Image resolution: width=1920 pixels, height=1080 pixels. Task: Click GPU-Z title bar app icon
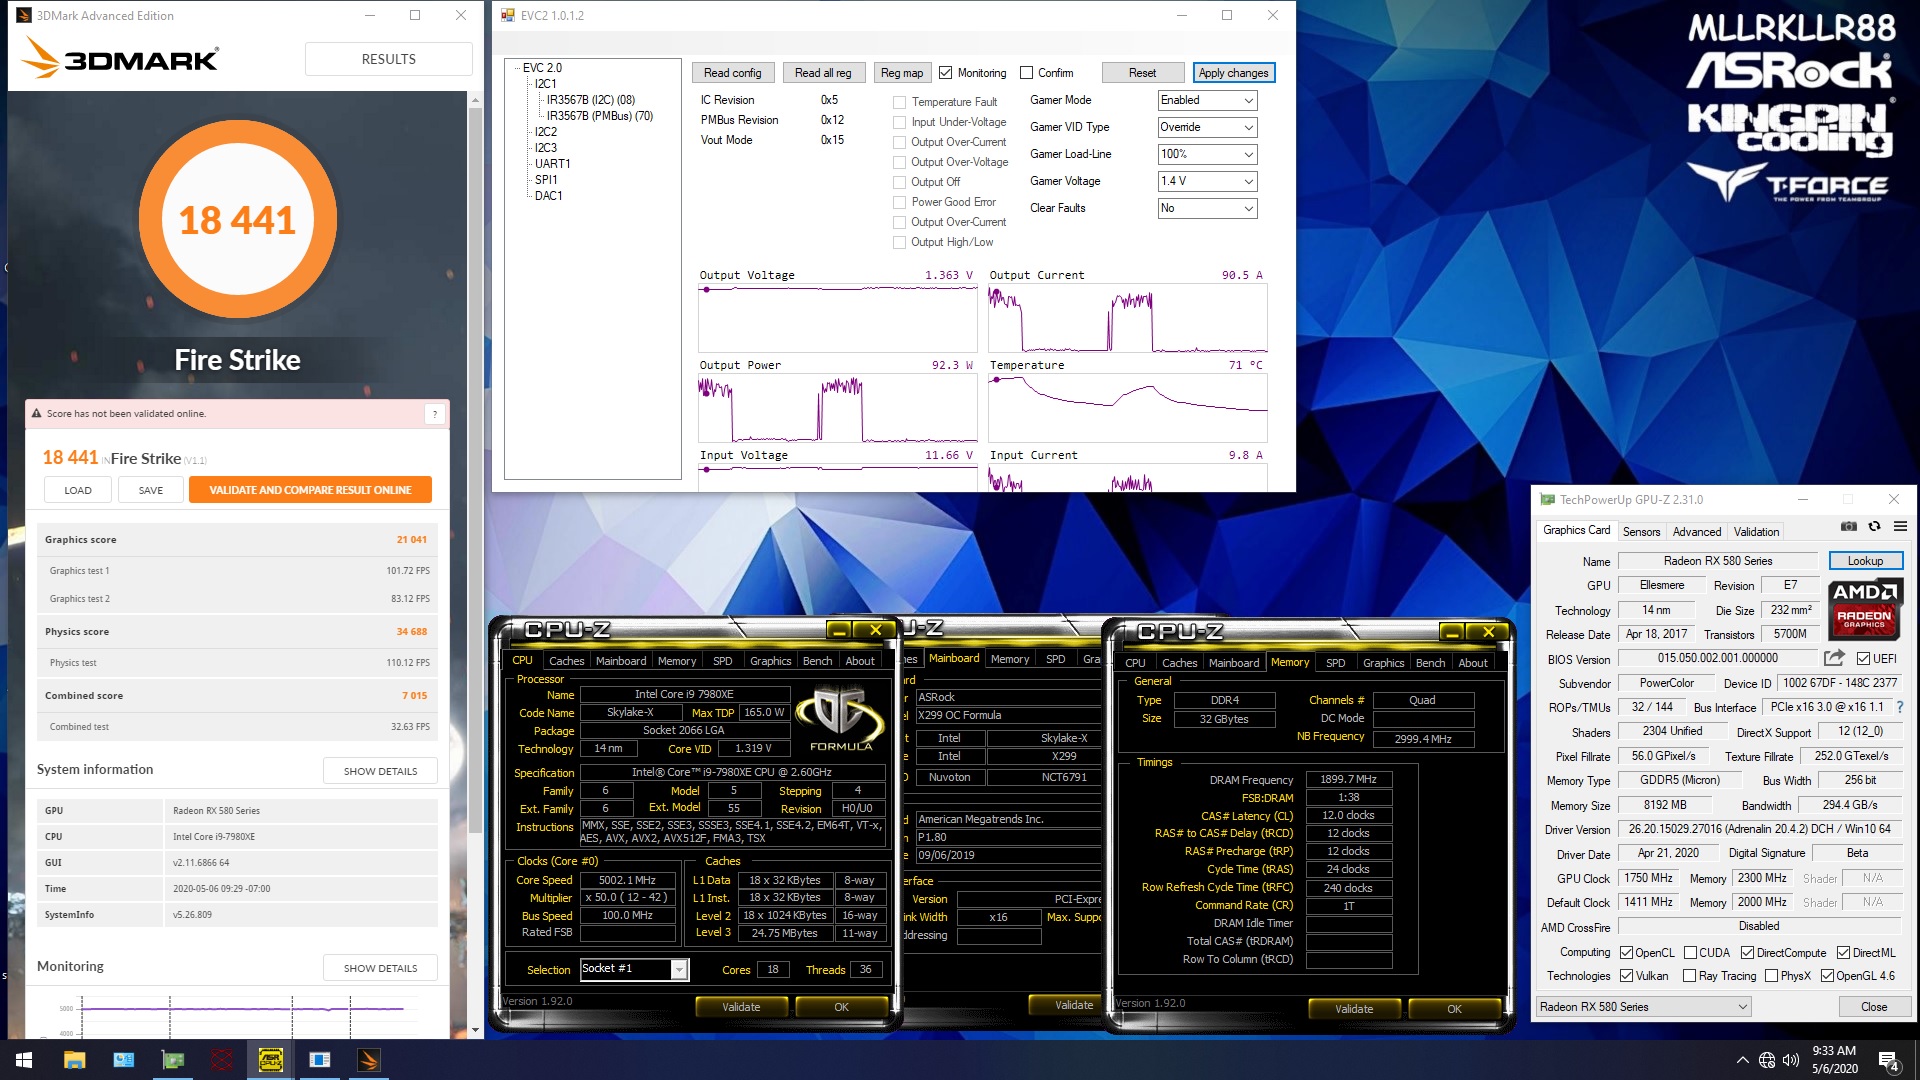[x=1548, y=499]
